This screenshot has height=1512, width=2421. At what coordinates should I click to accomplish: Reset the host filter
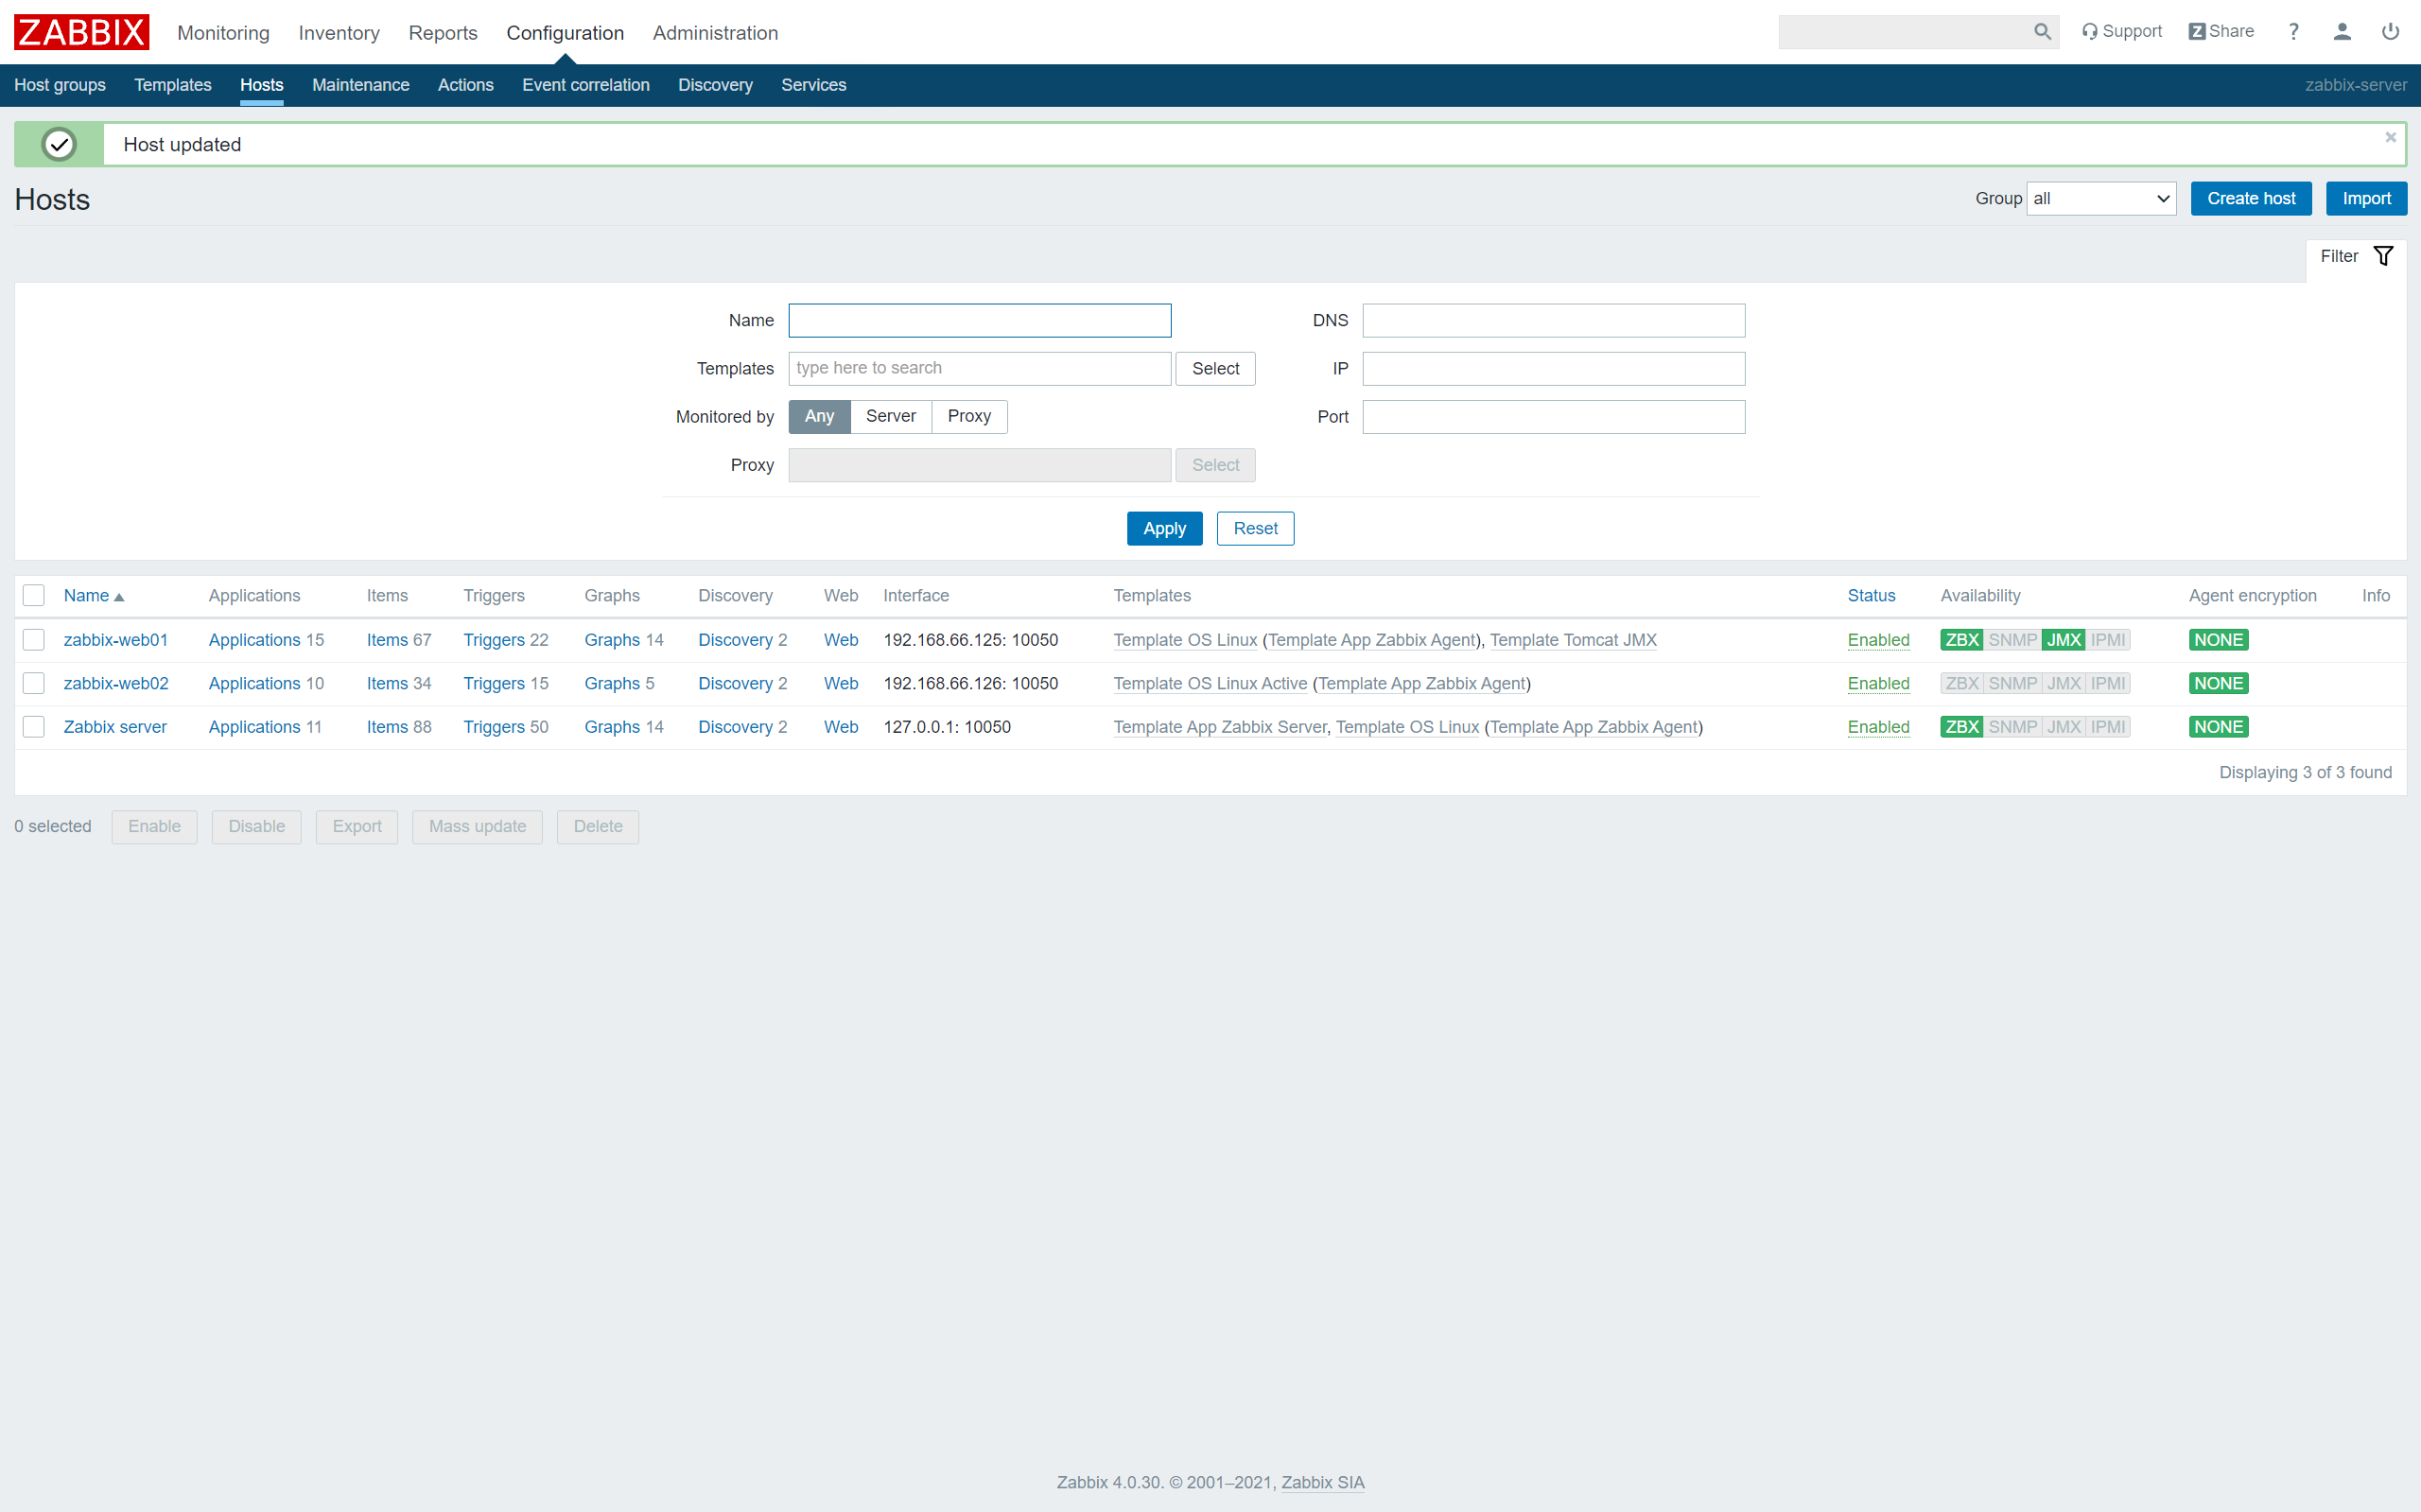pos(1255,528)
